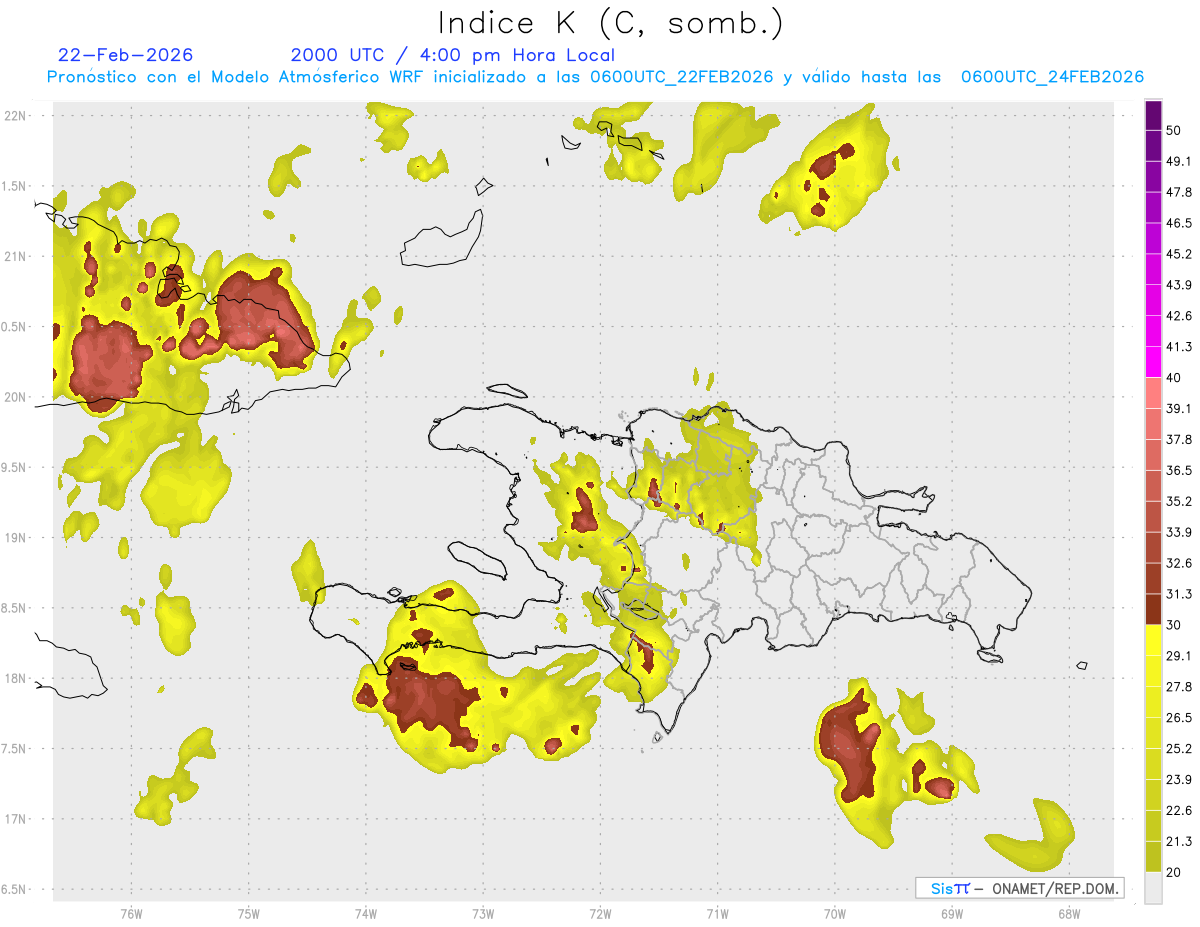Screen dimensions: 1200x927
Task: Select the '69W' longitude label
Action: pyautogui.click(x=952, y=913)
